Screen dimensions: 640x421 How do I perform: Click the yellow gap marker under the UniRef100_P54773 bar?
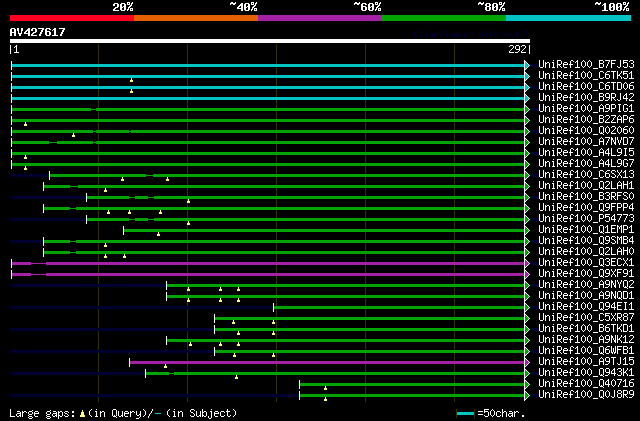(x=188, y=223)
